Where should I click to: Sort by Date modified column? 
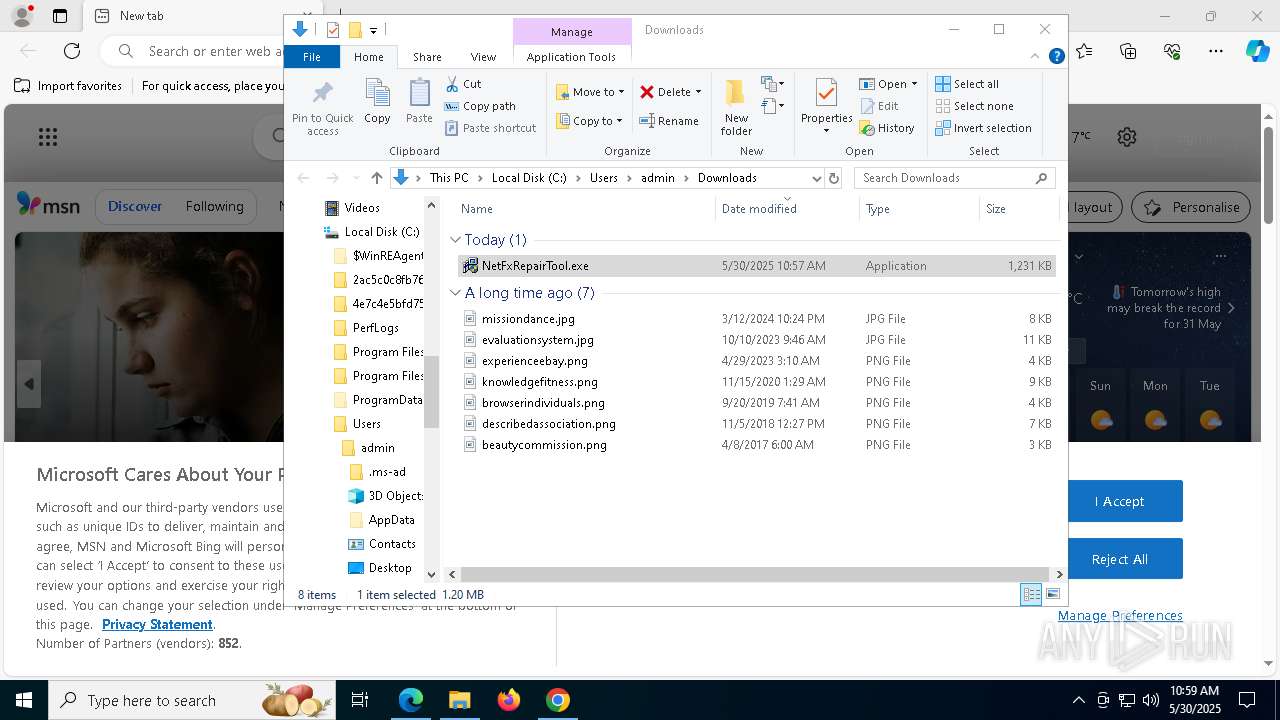coord(786,209)
